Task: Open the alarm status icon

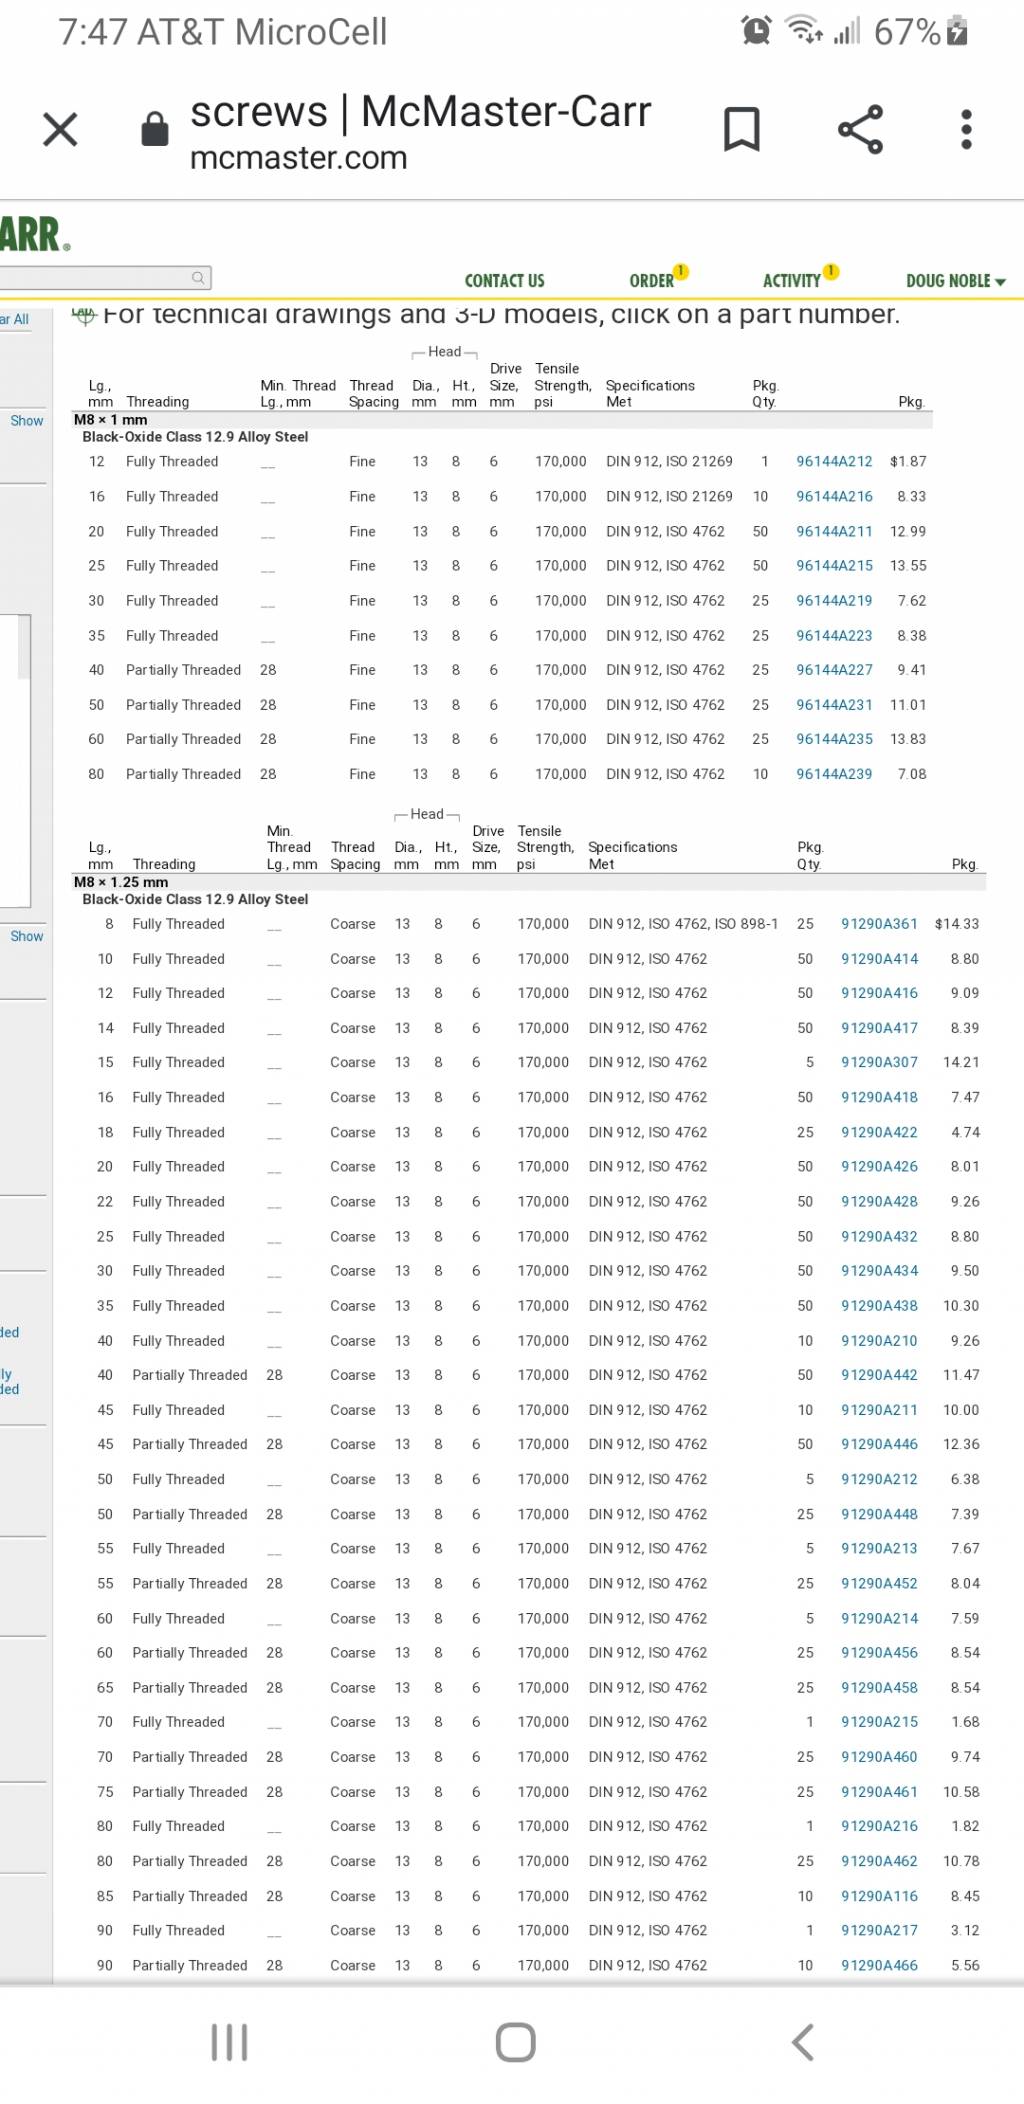Action: click(x=757, y=31)
